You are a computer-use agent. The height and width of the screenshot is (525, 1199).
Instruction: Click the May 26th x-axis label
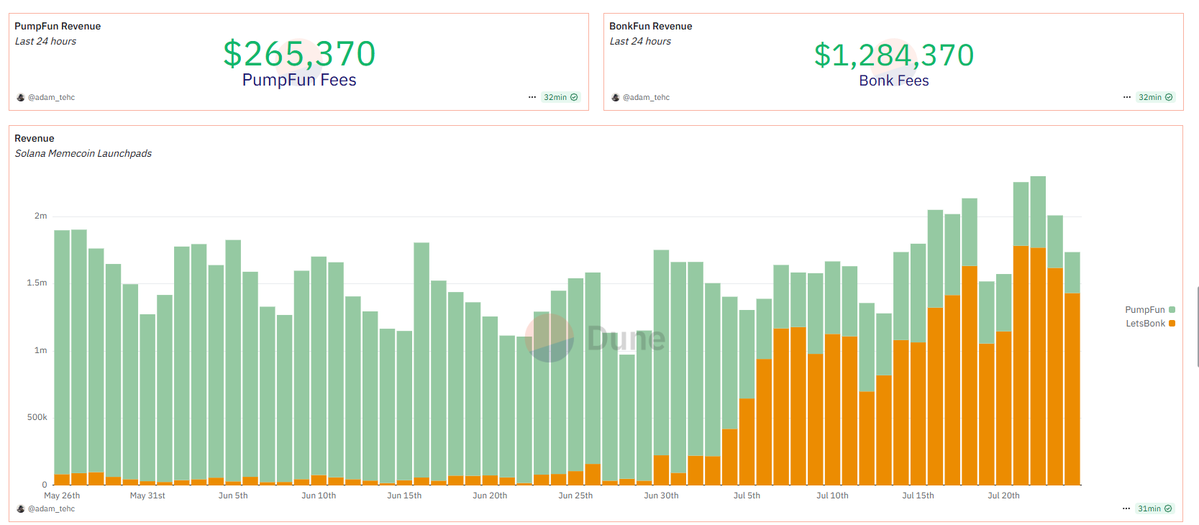tap(63, 495)
